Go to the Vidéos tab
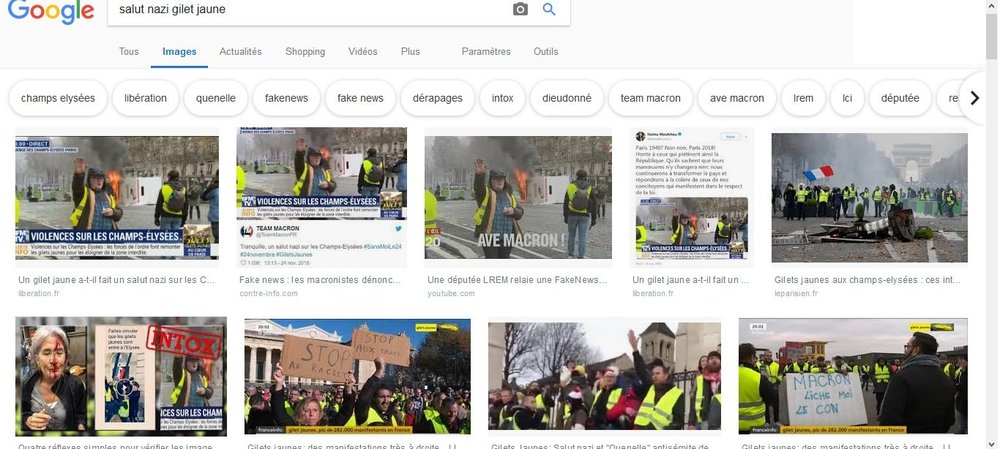Screen dimensions: 1000x449 click(363, 52)
